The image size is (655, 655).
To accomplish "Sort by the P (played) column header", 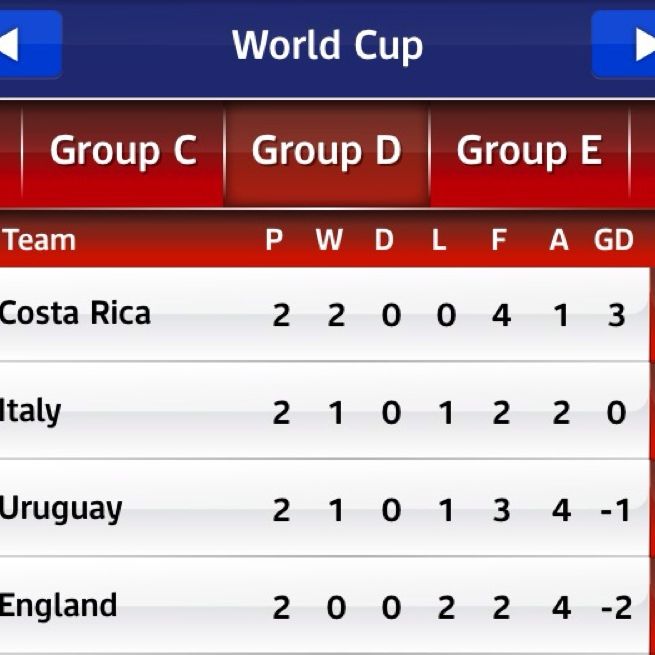I will click(x=274, y=240).
